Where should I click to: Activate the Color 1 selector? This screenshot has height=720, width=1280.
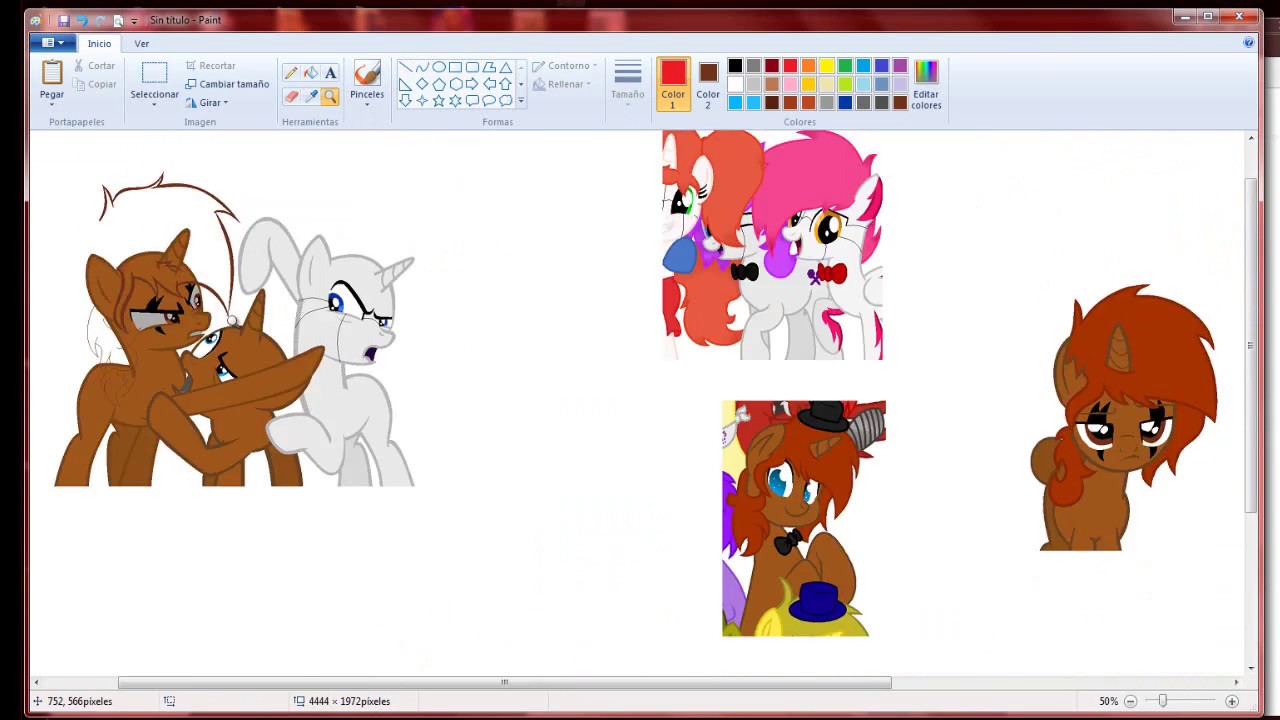tap(673, 83)
